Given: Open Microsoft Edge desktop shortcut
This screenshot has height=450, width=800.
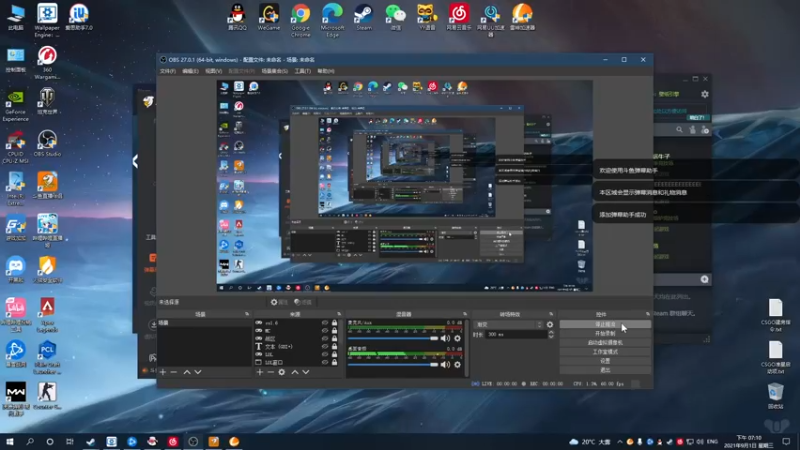Looking at the screenshot, I should (332, 20).
